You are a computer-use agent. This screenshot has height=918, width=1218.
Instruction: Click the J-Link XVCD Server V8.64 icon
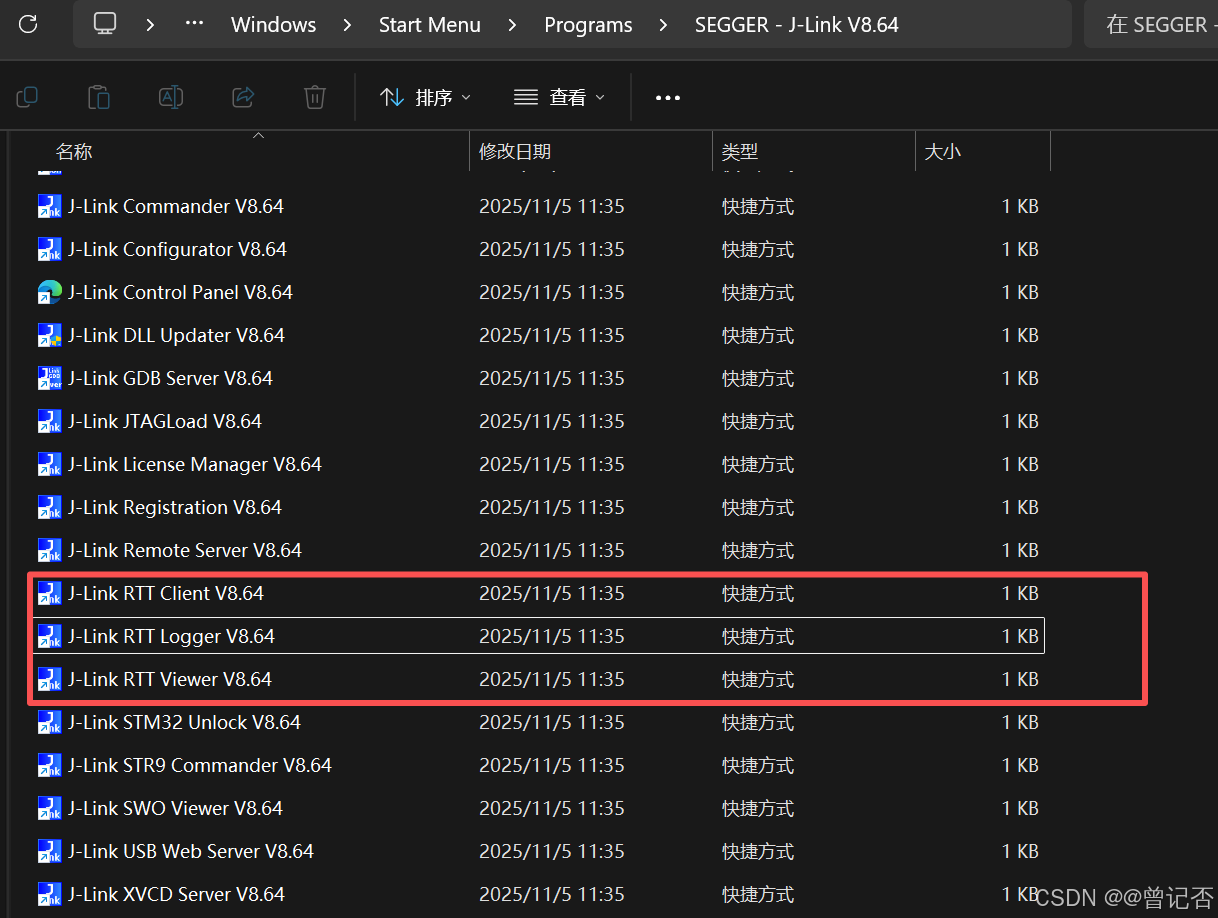pyautogui.click(x=49, y=895)
